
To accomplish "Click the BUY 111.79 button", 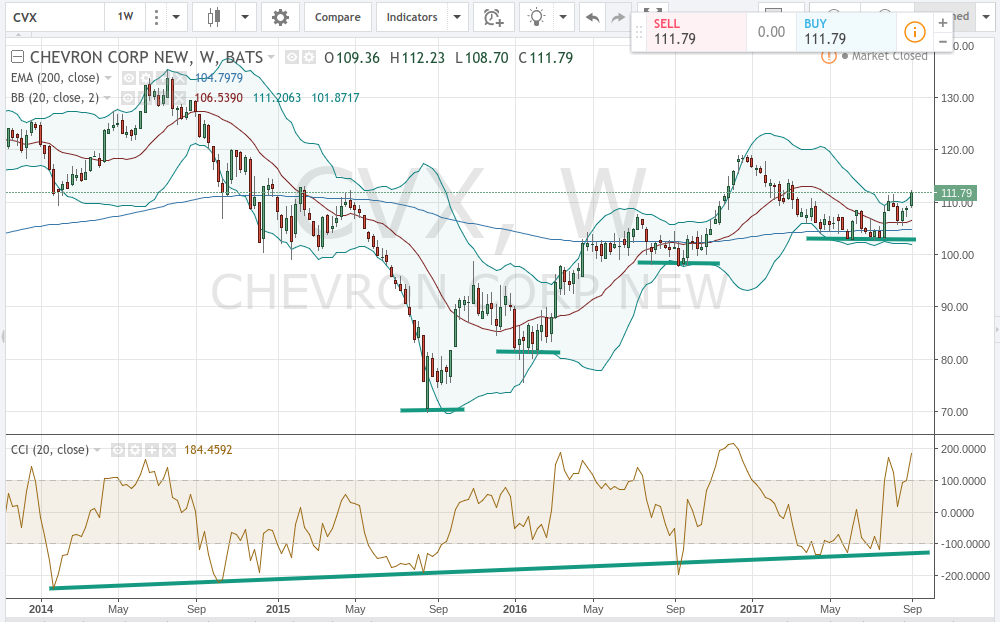I will click(846, 32).
